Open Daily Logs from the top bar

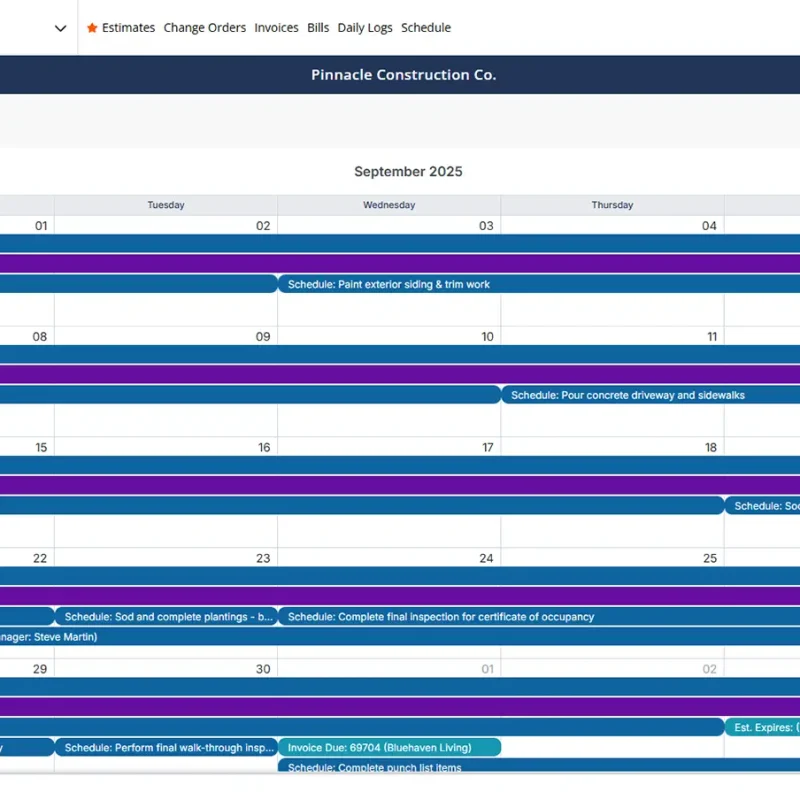365,28
